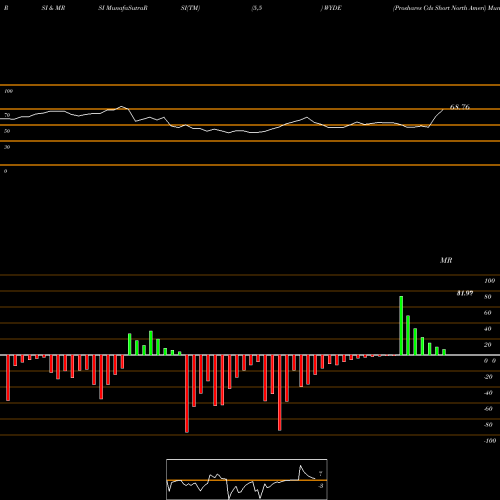Click the WYDE ticker symbol text
The image size is (500, 500).
332,8
